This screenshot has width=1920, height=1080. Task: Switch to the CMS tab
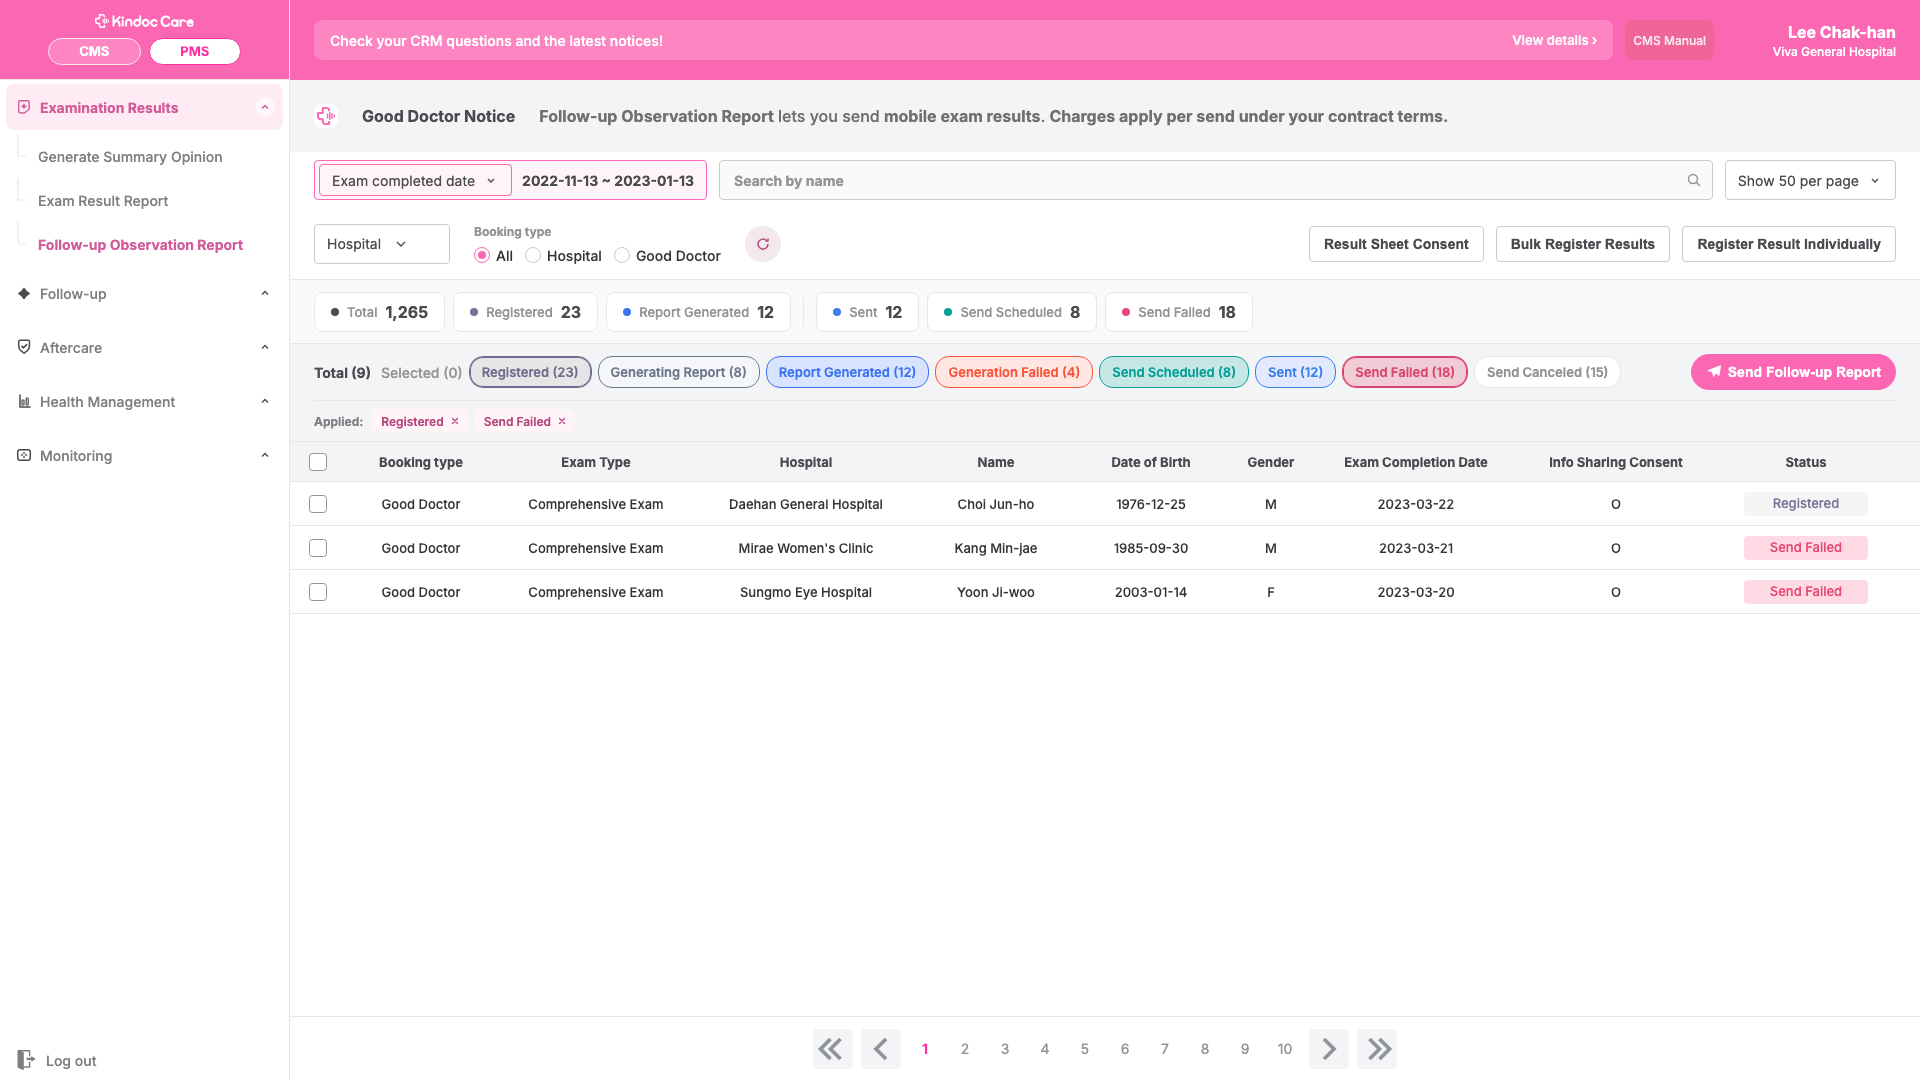pyautogui.click(x=94, y=51)
